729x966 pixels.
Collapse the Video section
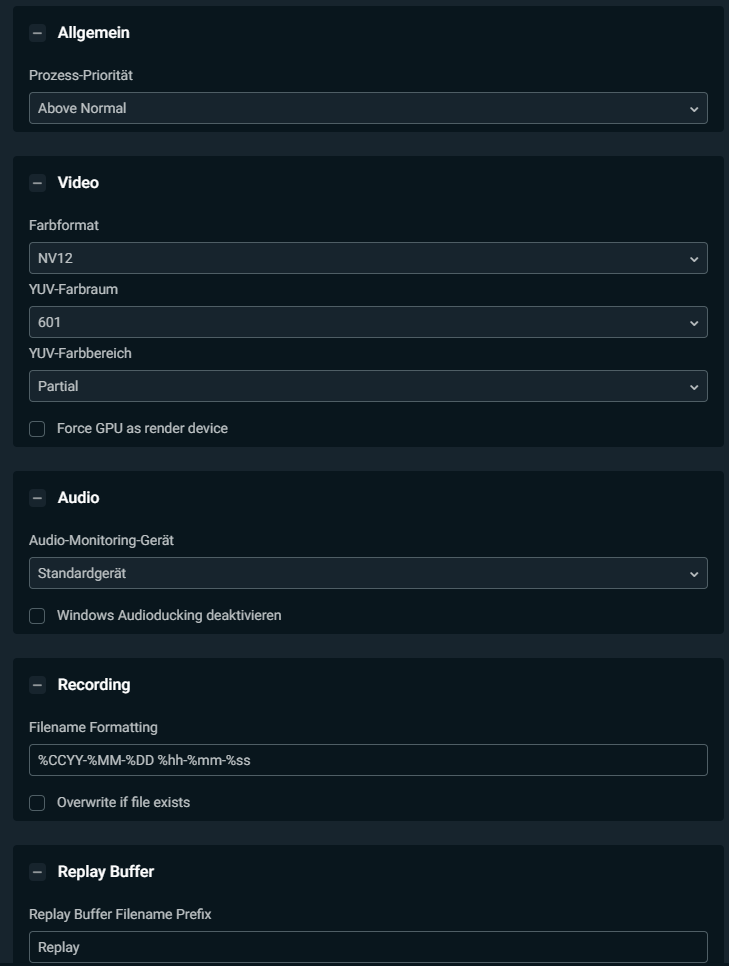37,183
